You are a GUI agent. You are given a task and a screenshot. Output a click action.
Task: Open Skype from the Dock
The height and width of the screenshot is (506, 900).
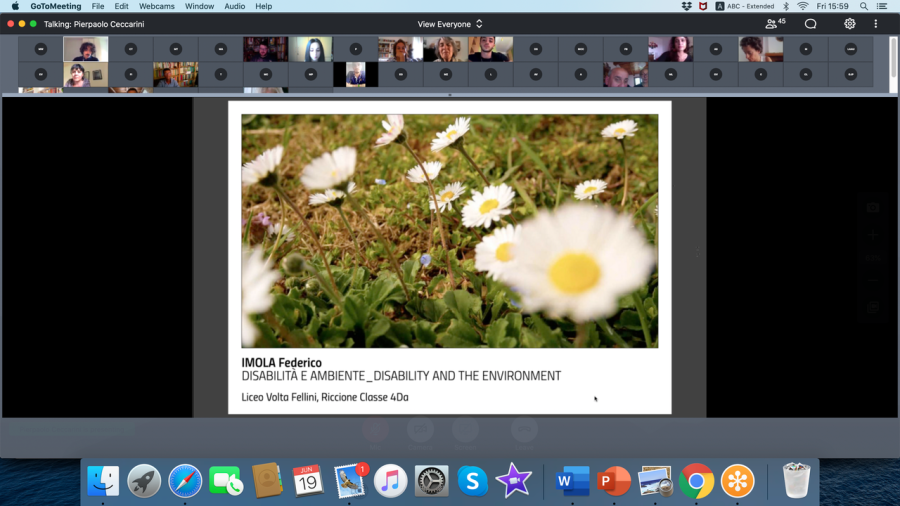coord(472,481)
